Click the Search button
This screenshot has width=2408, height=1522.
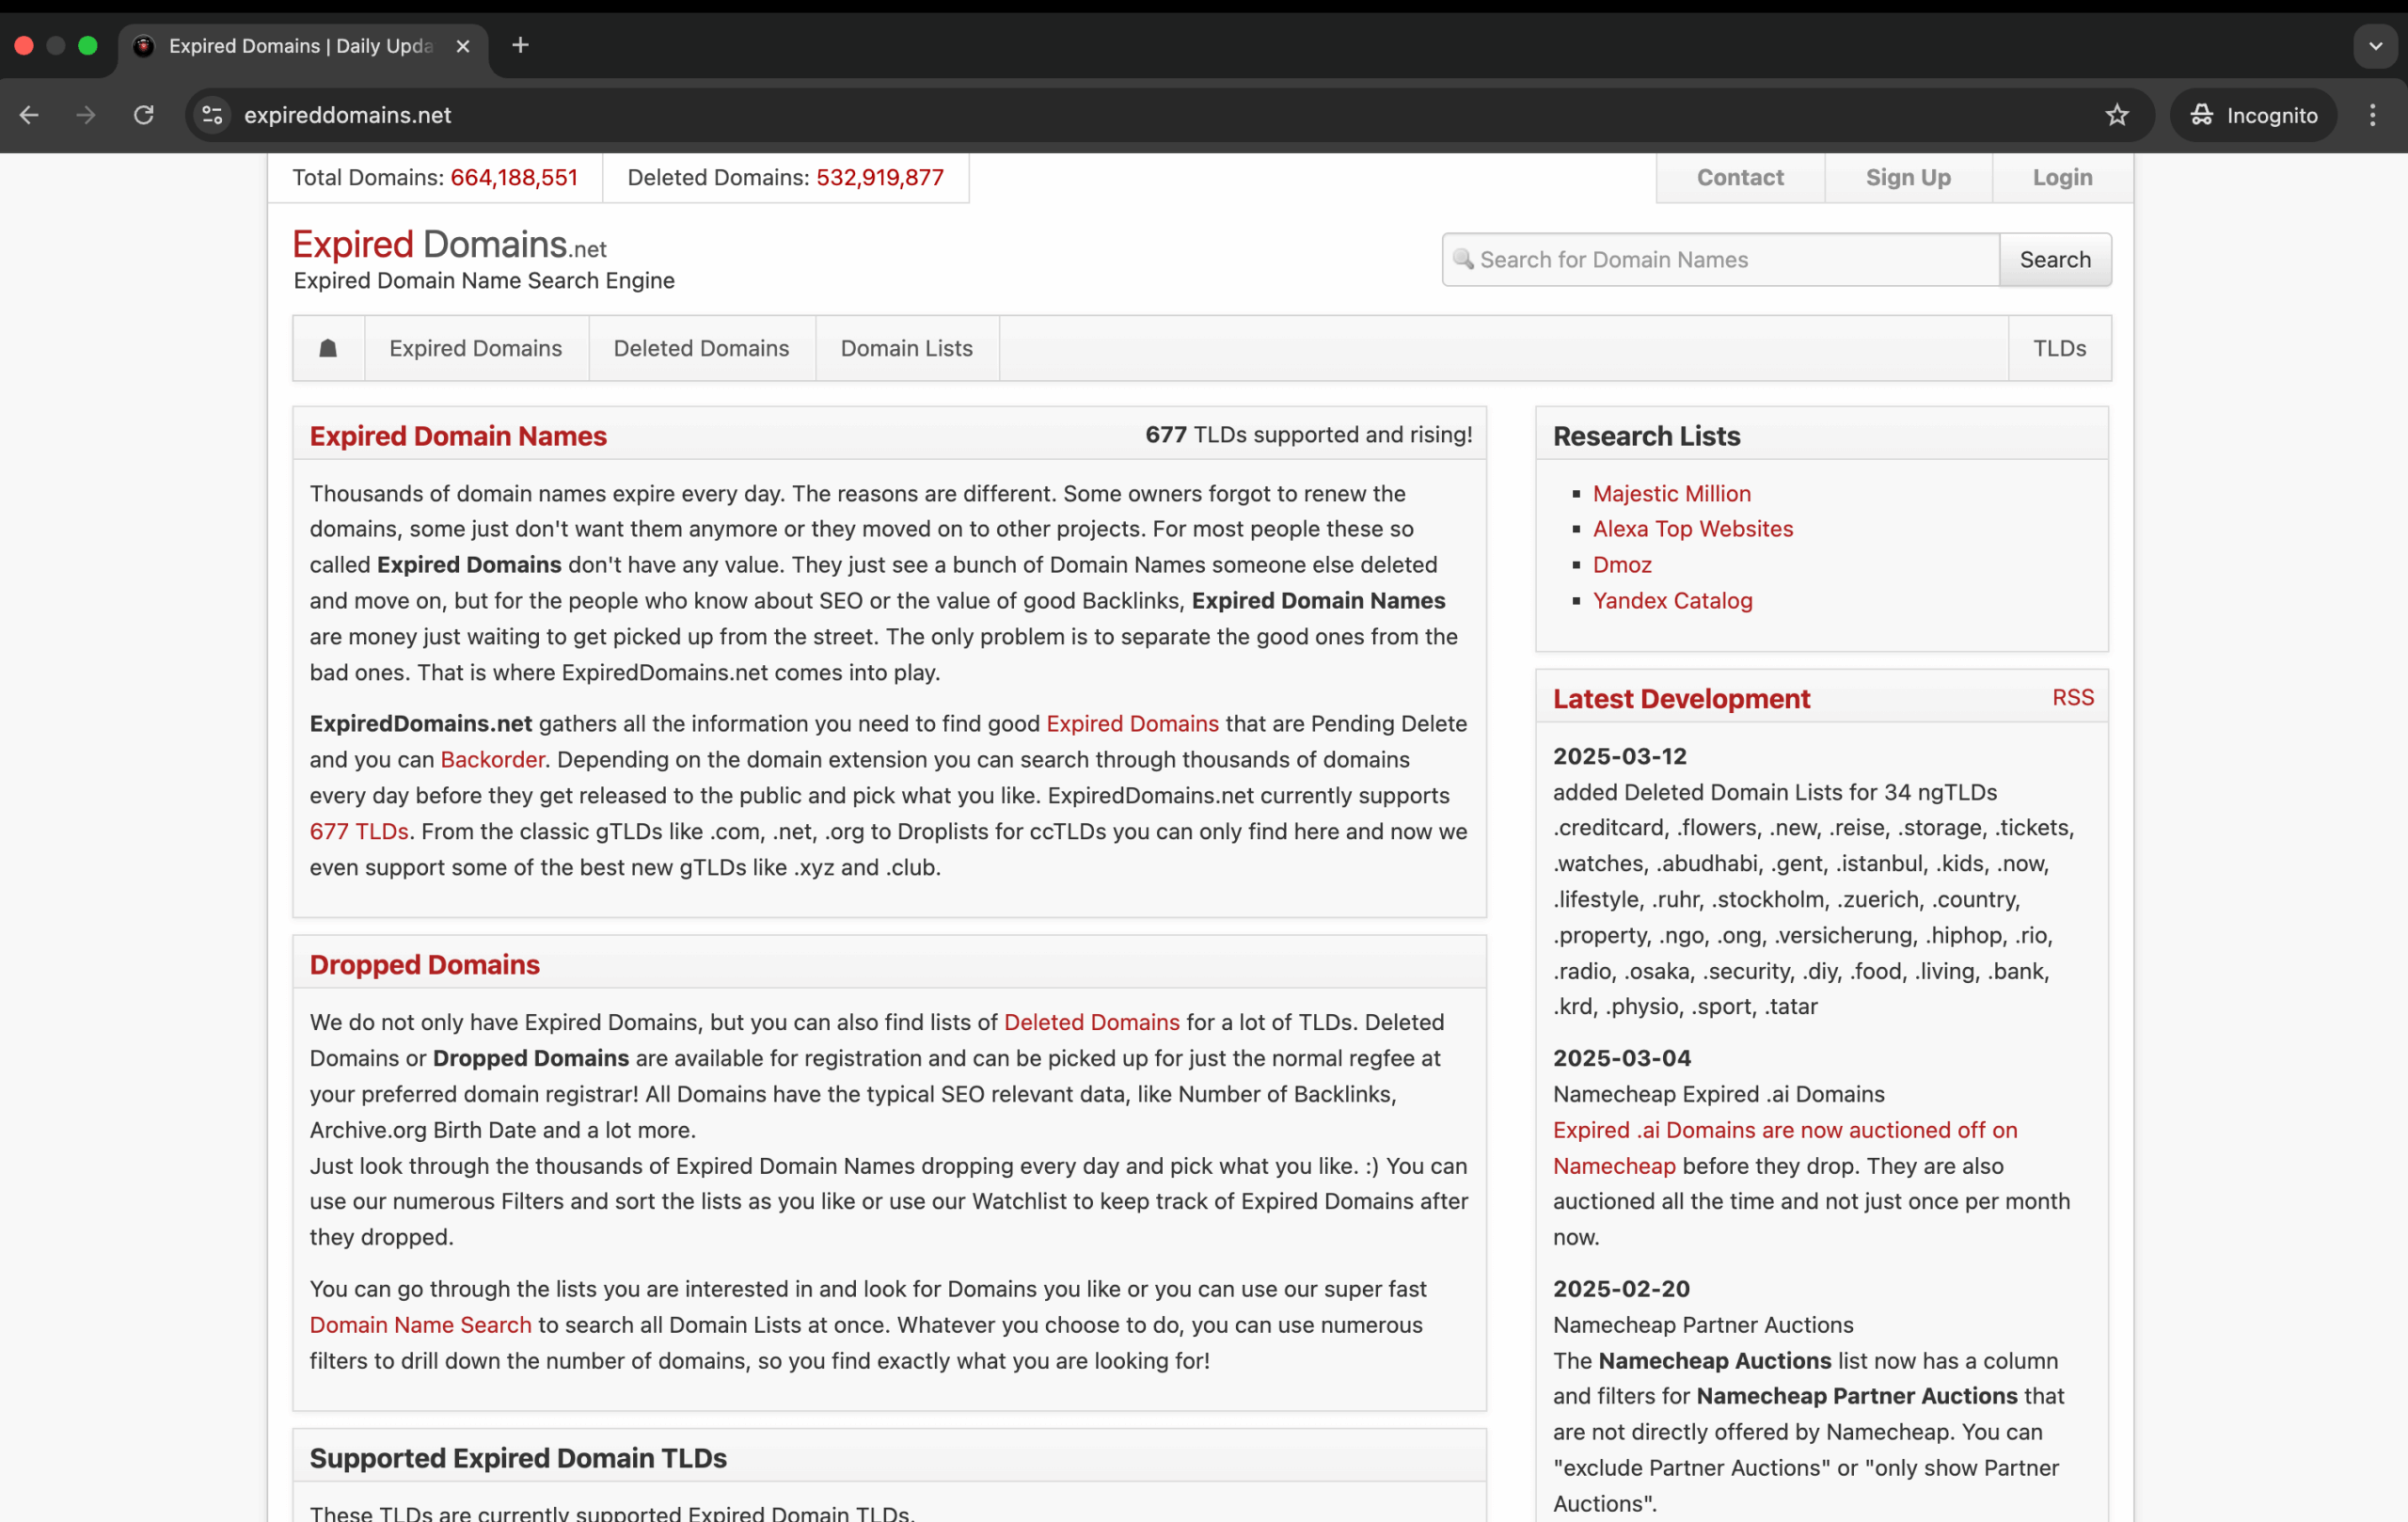(2055, 259)
